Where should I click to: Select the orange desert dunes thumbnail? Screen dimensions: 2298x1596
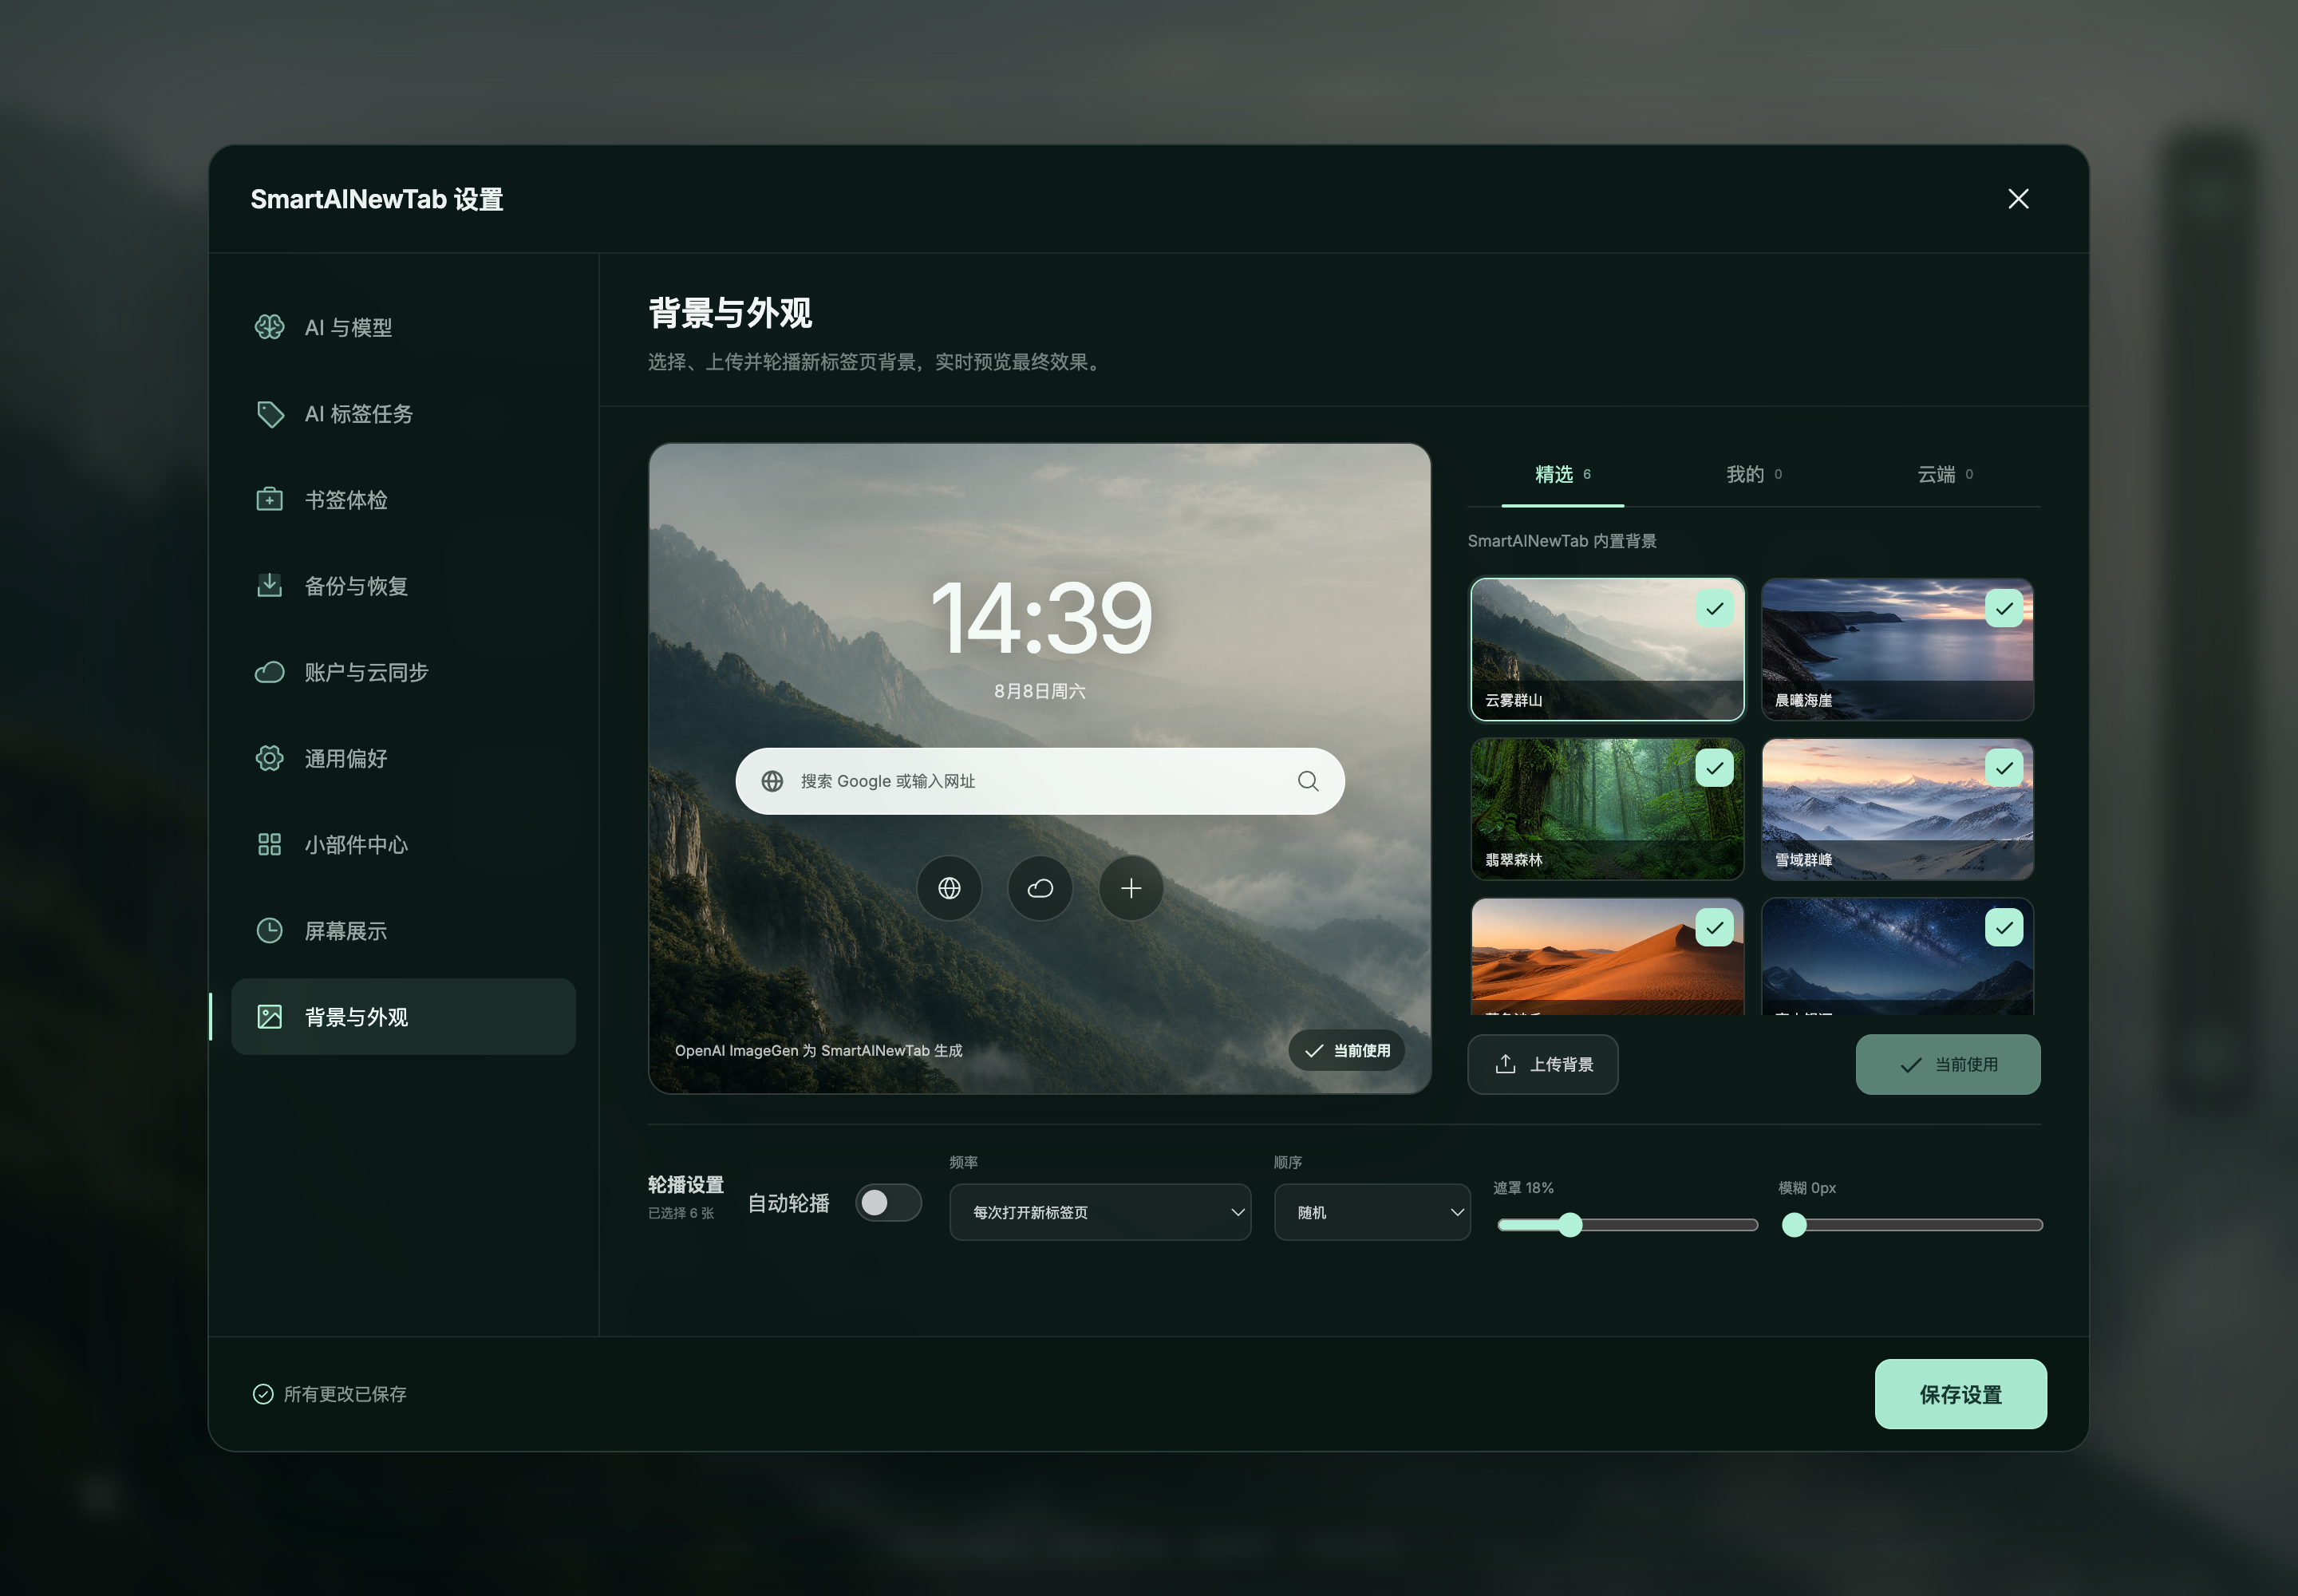(x=1607, y=957)
